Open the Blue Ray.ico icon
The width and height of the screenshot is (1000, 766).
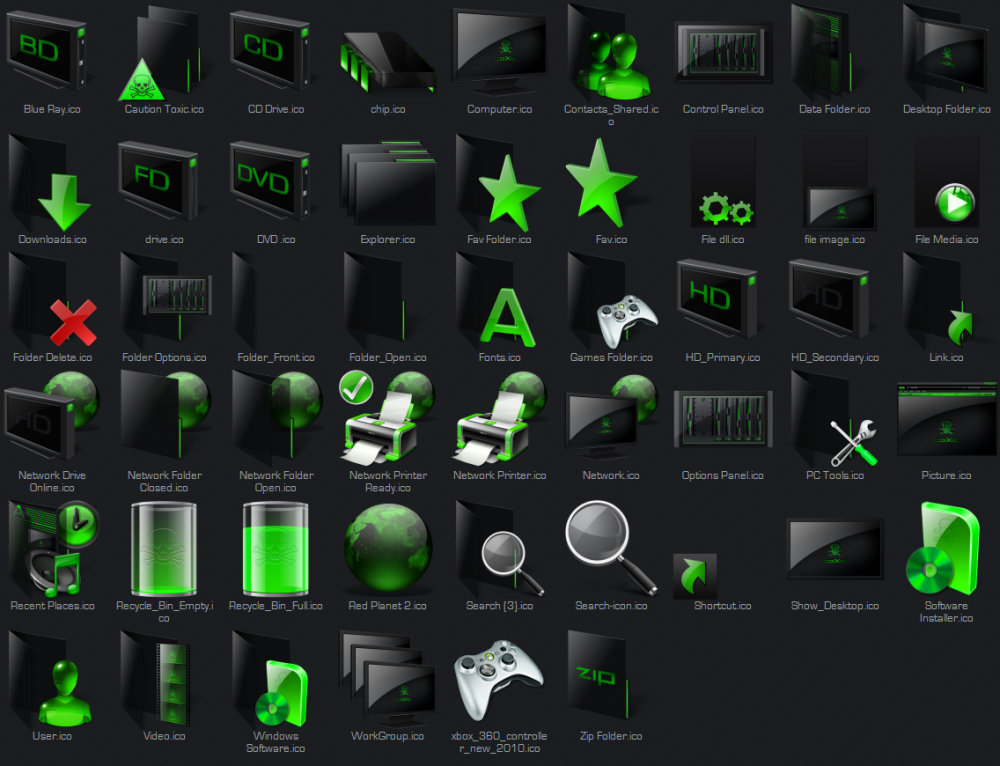50,55
